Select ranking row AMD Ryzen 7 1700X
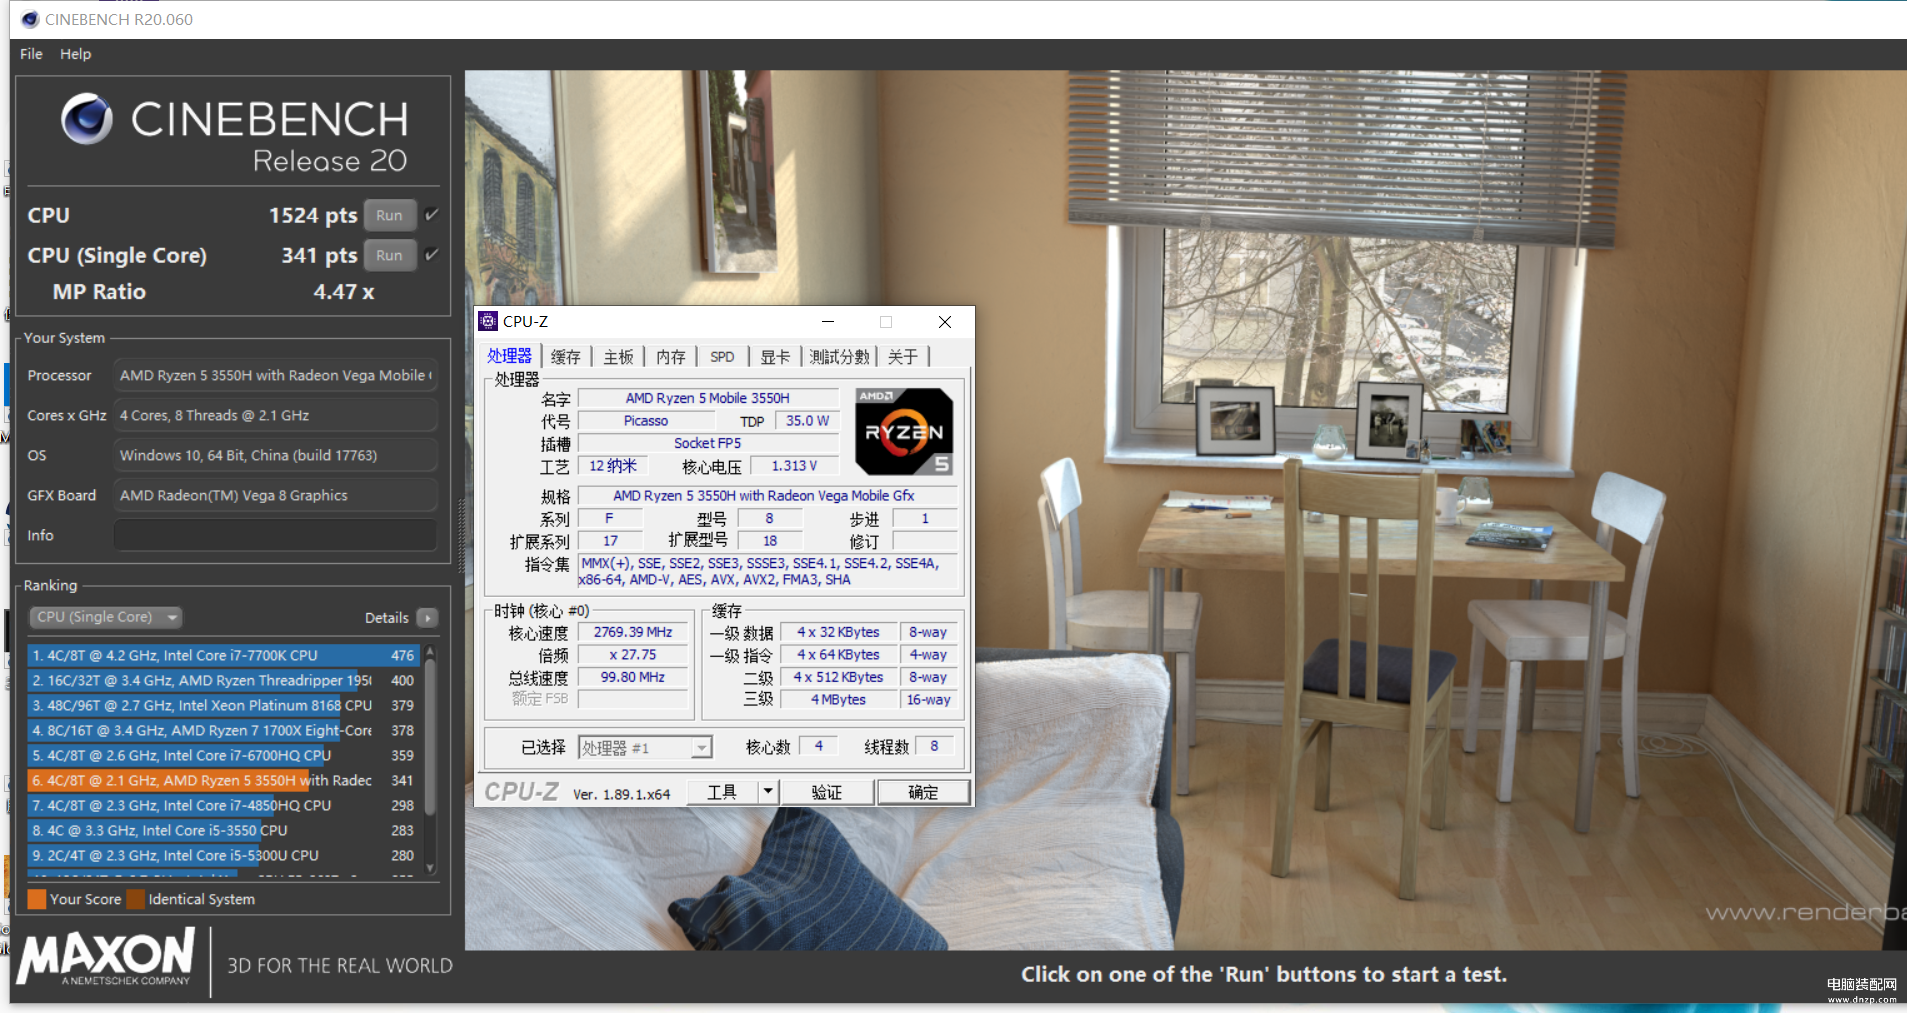 click(223, 730)
